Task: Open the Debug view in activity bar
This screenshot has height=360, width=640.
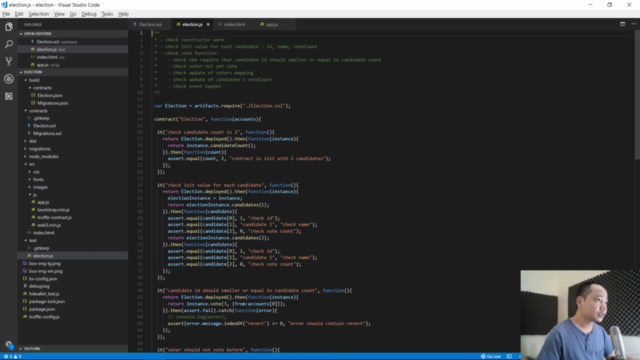Action: [x=9, y=79]
